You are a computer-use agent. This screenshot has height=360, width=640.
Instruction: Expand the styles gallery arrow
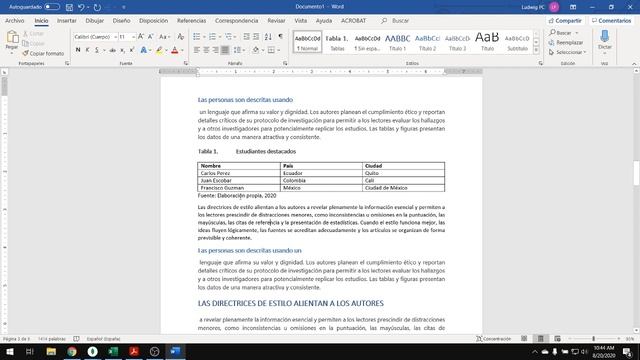point(536,50)
